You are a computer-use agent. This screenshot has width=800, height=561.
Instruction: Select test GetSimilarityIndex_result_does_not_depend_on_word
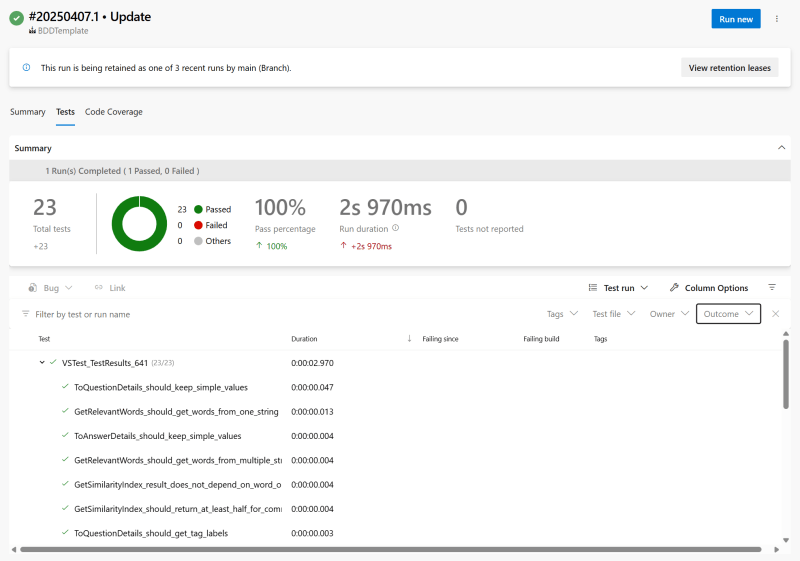coord(178,484)
